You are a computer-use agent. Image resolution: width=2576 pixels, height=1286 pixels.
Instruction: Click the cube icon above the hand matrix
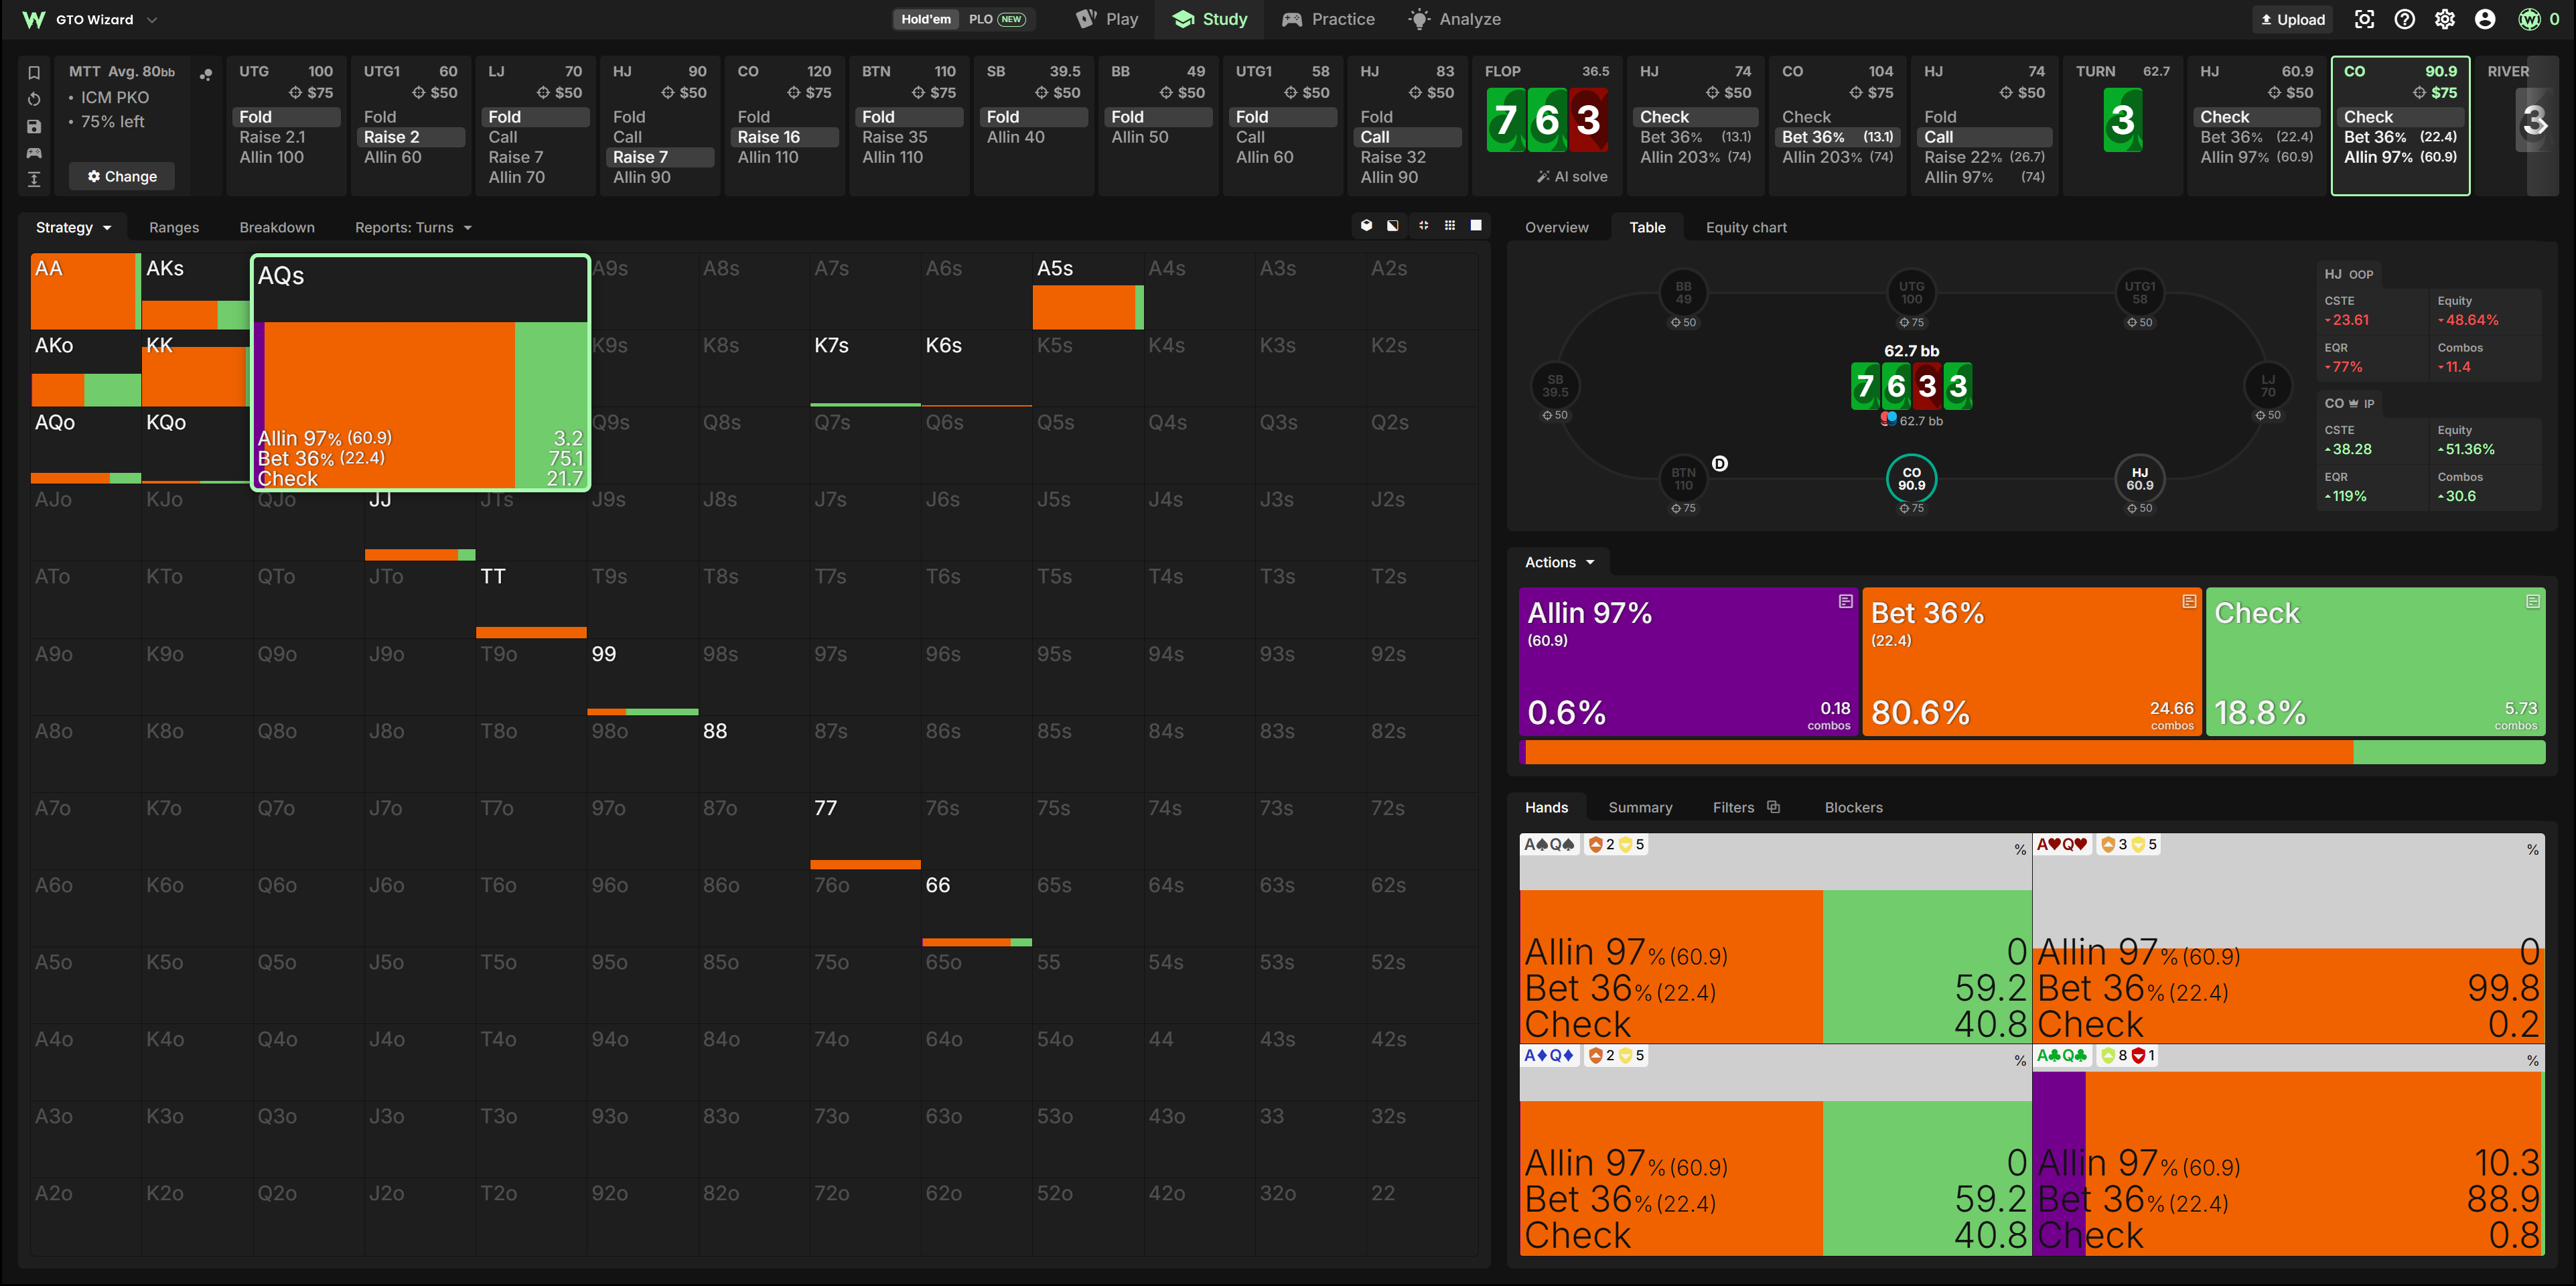click(1366, 226)
